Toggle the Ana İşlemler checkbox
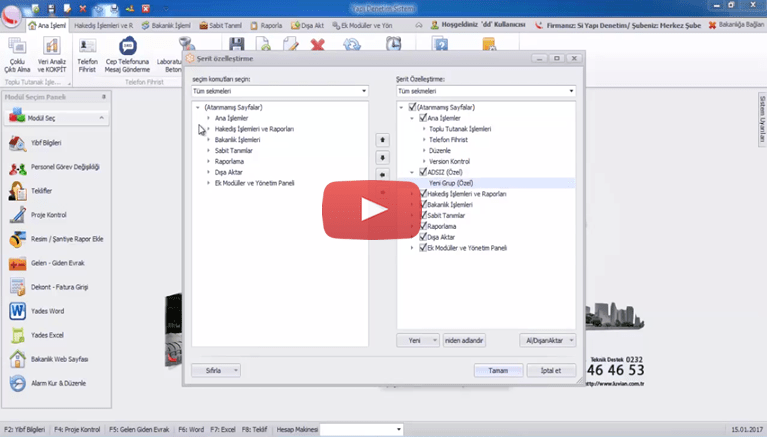This screenshot has height=437, width=767. [x=424, y=118]
